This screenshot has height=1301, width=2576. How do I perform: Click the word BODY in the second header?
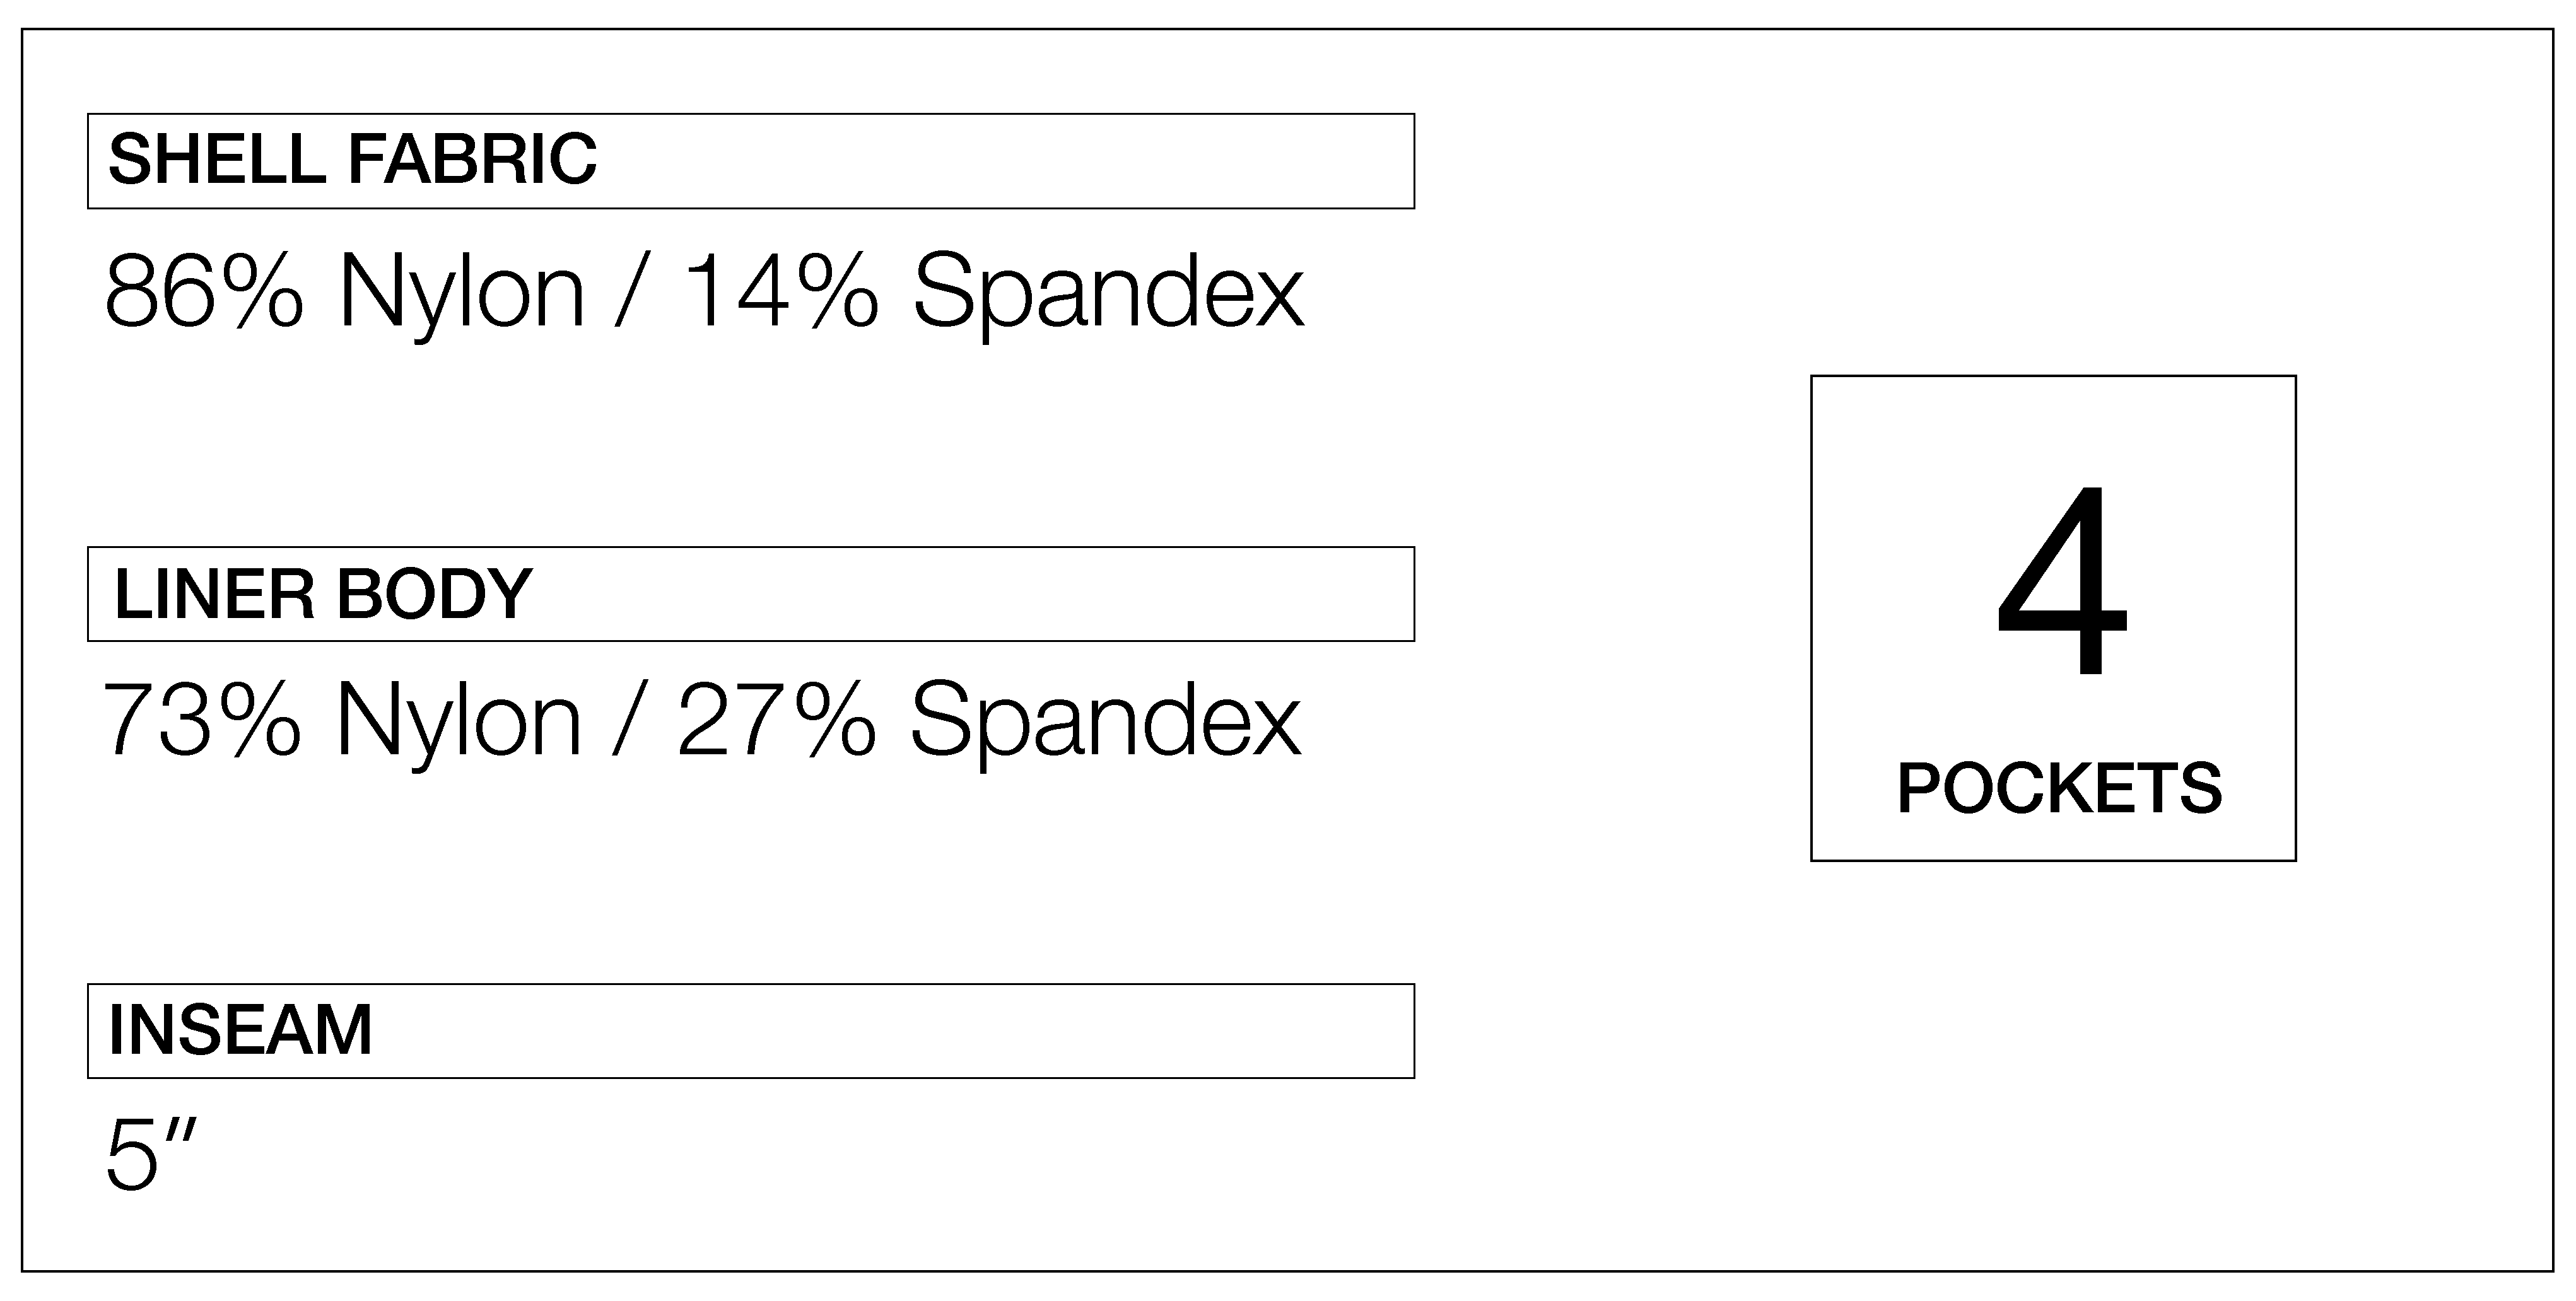[433, 594]
